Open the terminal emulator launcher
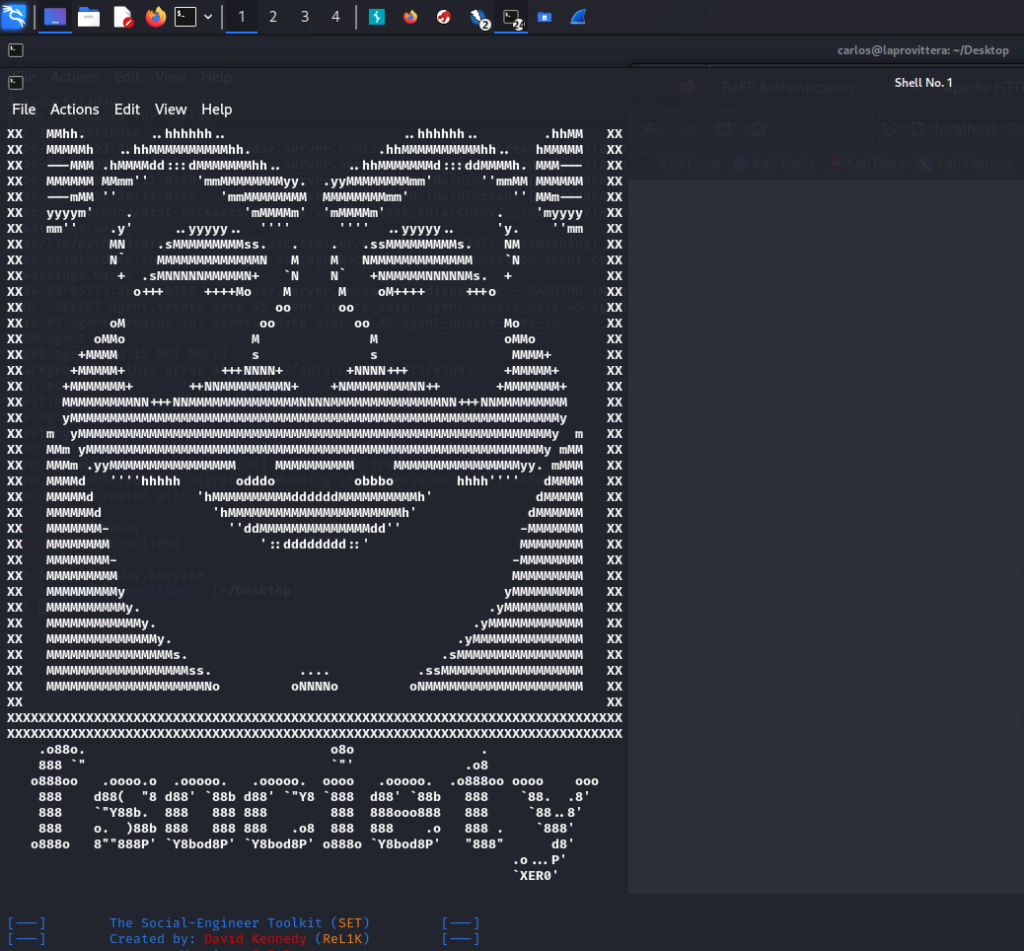 tap(185, 17)
